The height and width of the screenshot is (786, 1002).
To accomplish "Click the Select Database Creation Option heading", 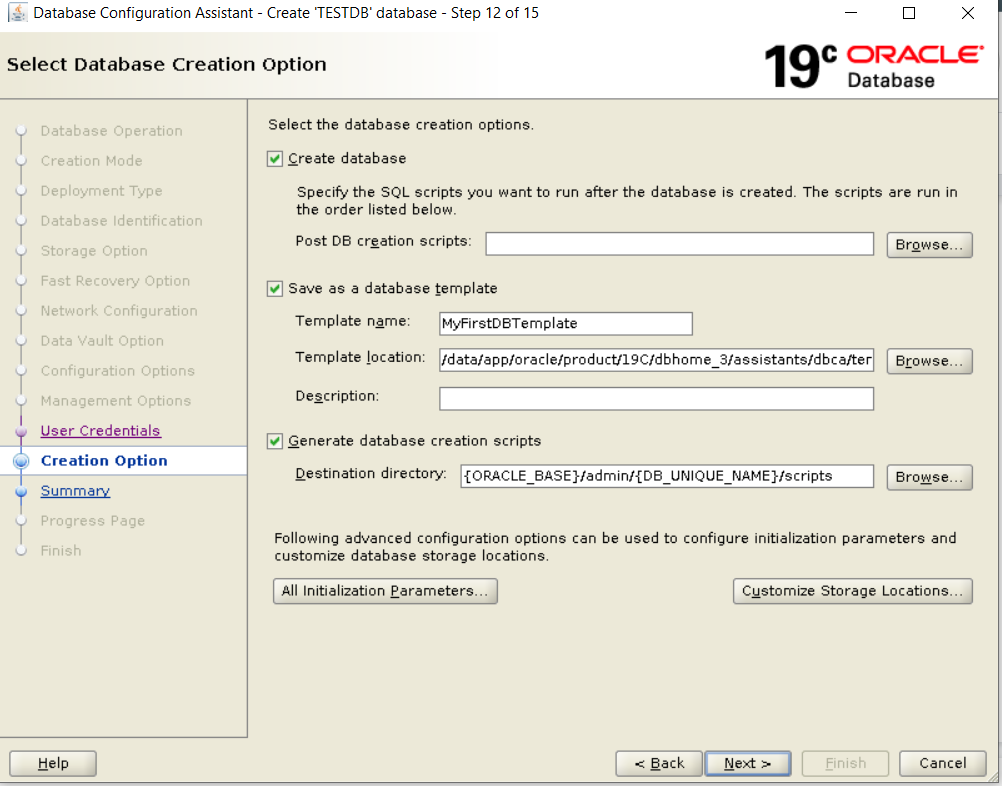I will tap(166, 65).
